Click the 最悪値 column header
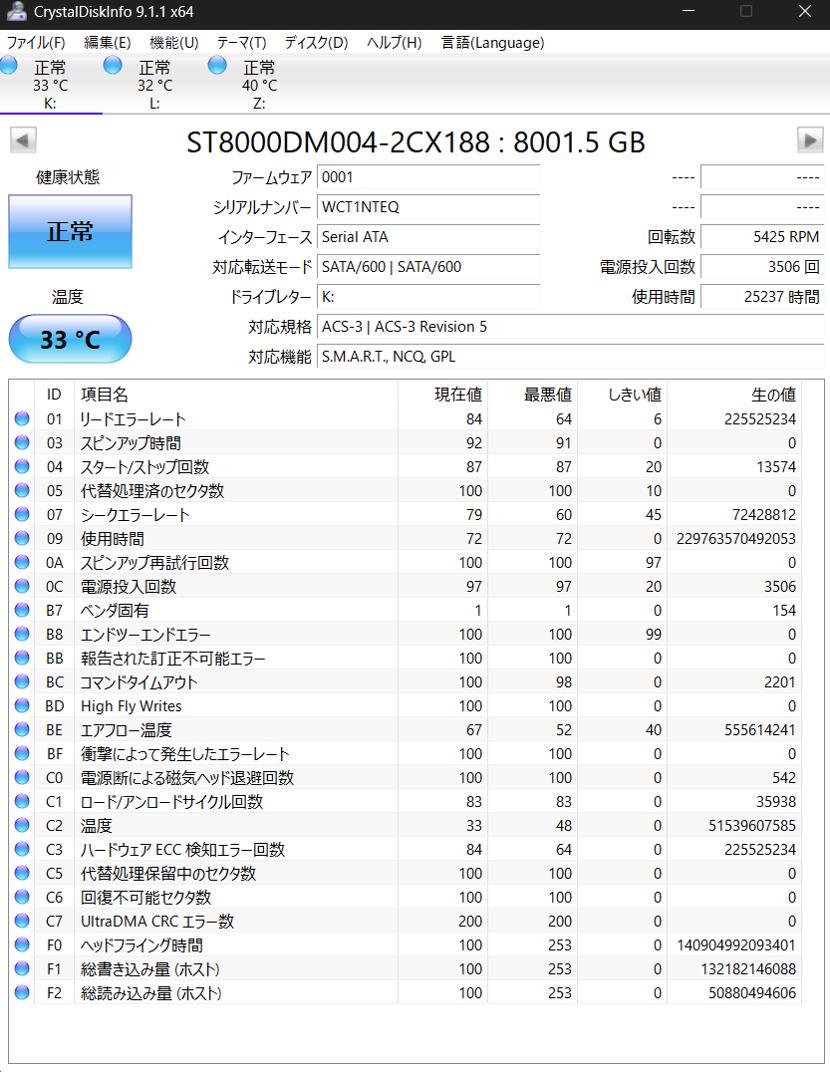830x1072 pixels. click(532, 394)
